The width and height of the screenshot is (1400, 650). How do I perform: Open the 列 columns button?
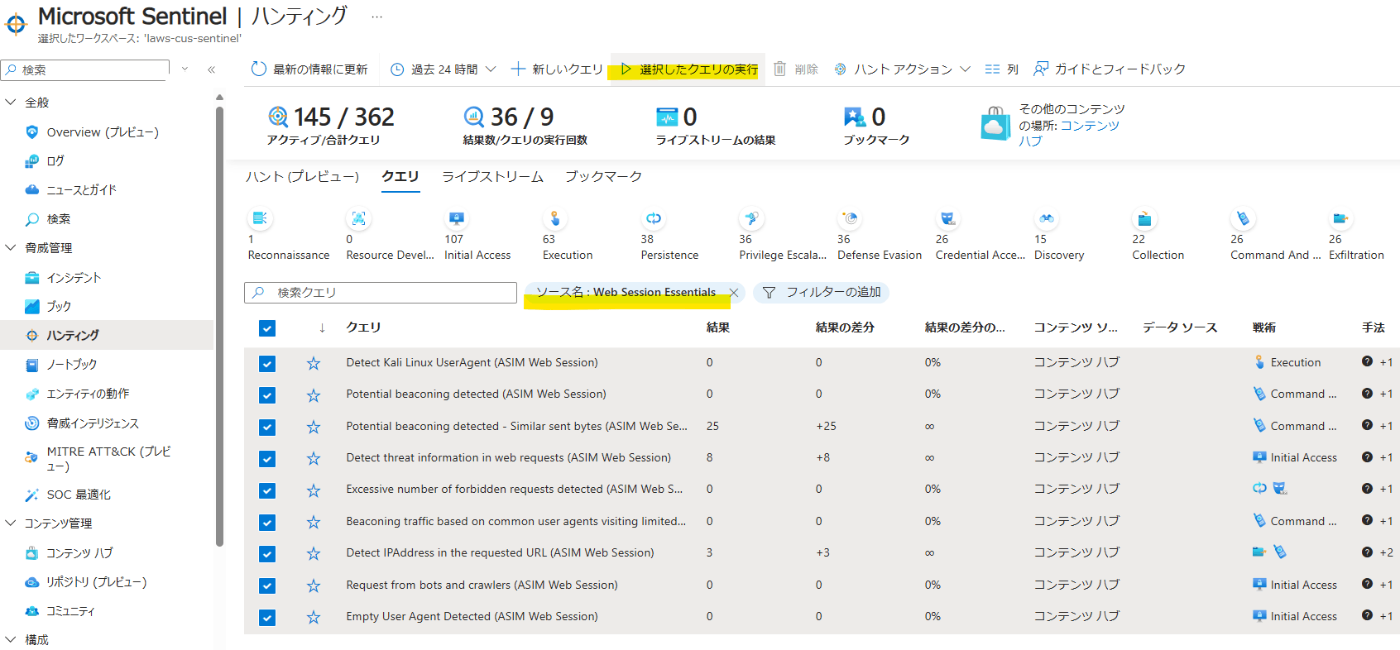coord(1001,69)
